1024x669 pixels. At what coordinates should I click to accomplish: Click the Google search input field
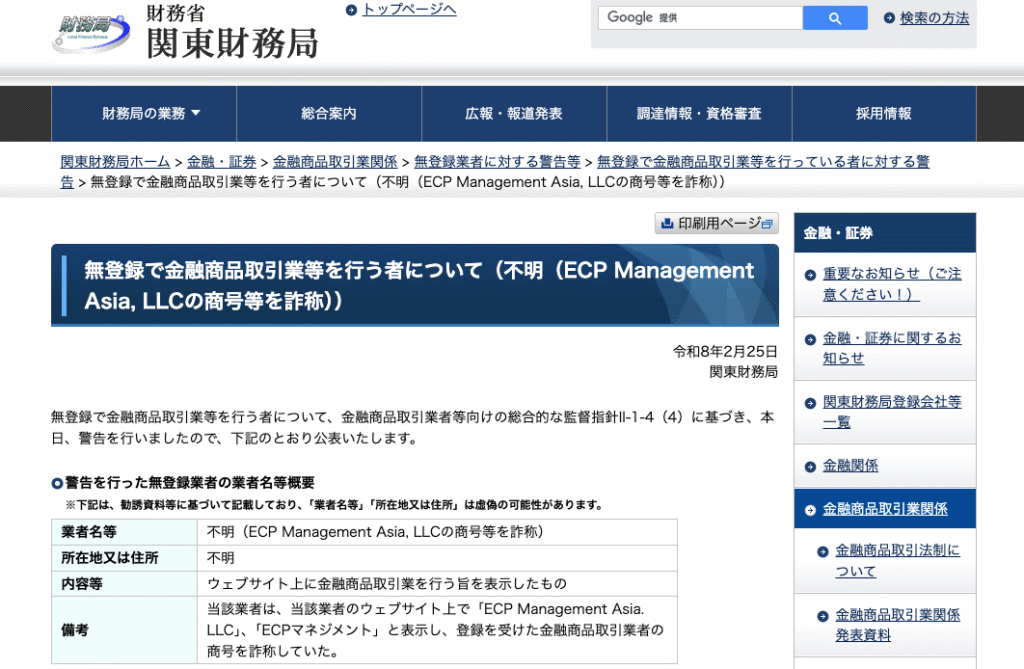[x=700, y=18]
